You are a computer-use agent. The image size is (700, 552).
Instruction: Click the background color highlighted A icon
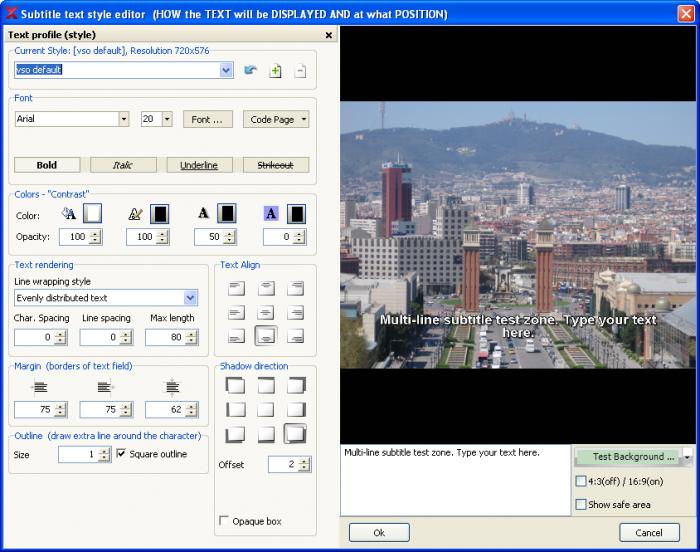coord(271,213)
